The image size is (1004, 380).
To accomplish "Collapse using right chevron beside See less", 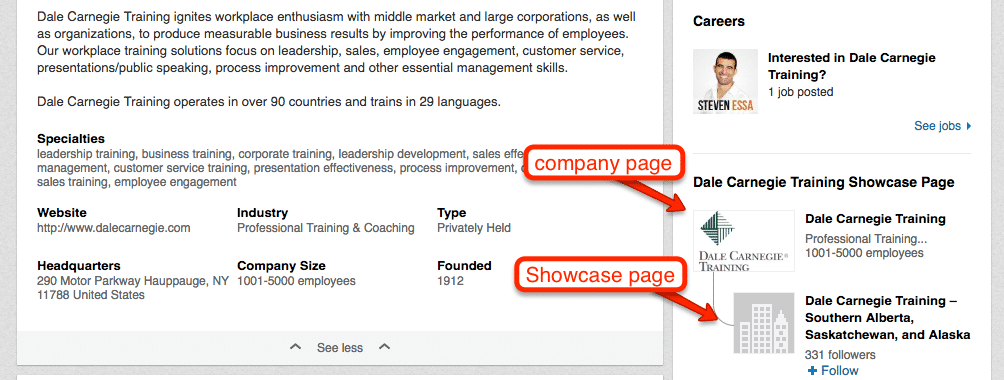I will coord(384,347).
